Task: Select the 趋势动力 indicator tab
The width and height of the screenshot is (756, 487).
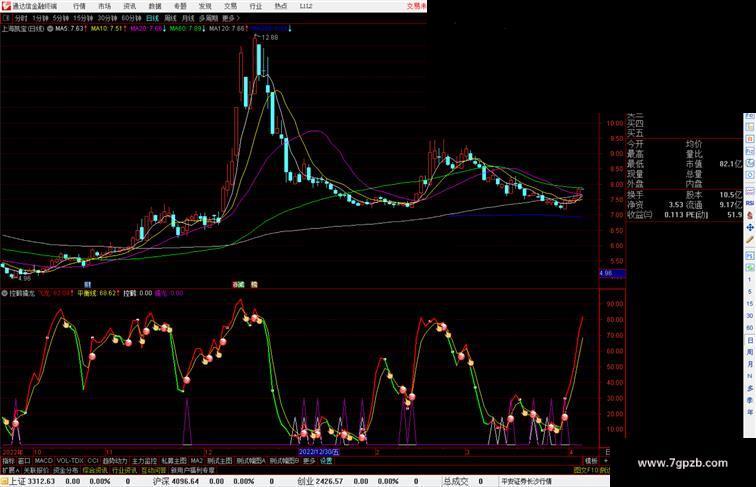Action: 115,461
